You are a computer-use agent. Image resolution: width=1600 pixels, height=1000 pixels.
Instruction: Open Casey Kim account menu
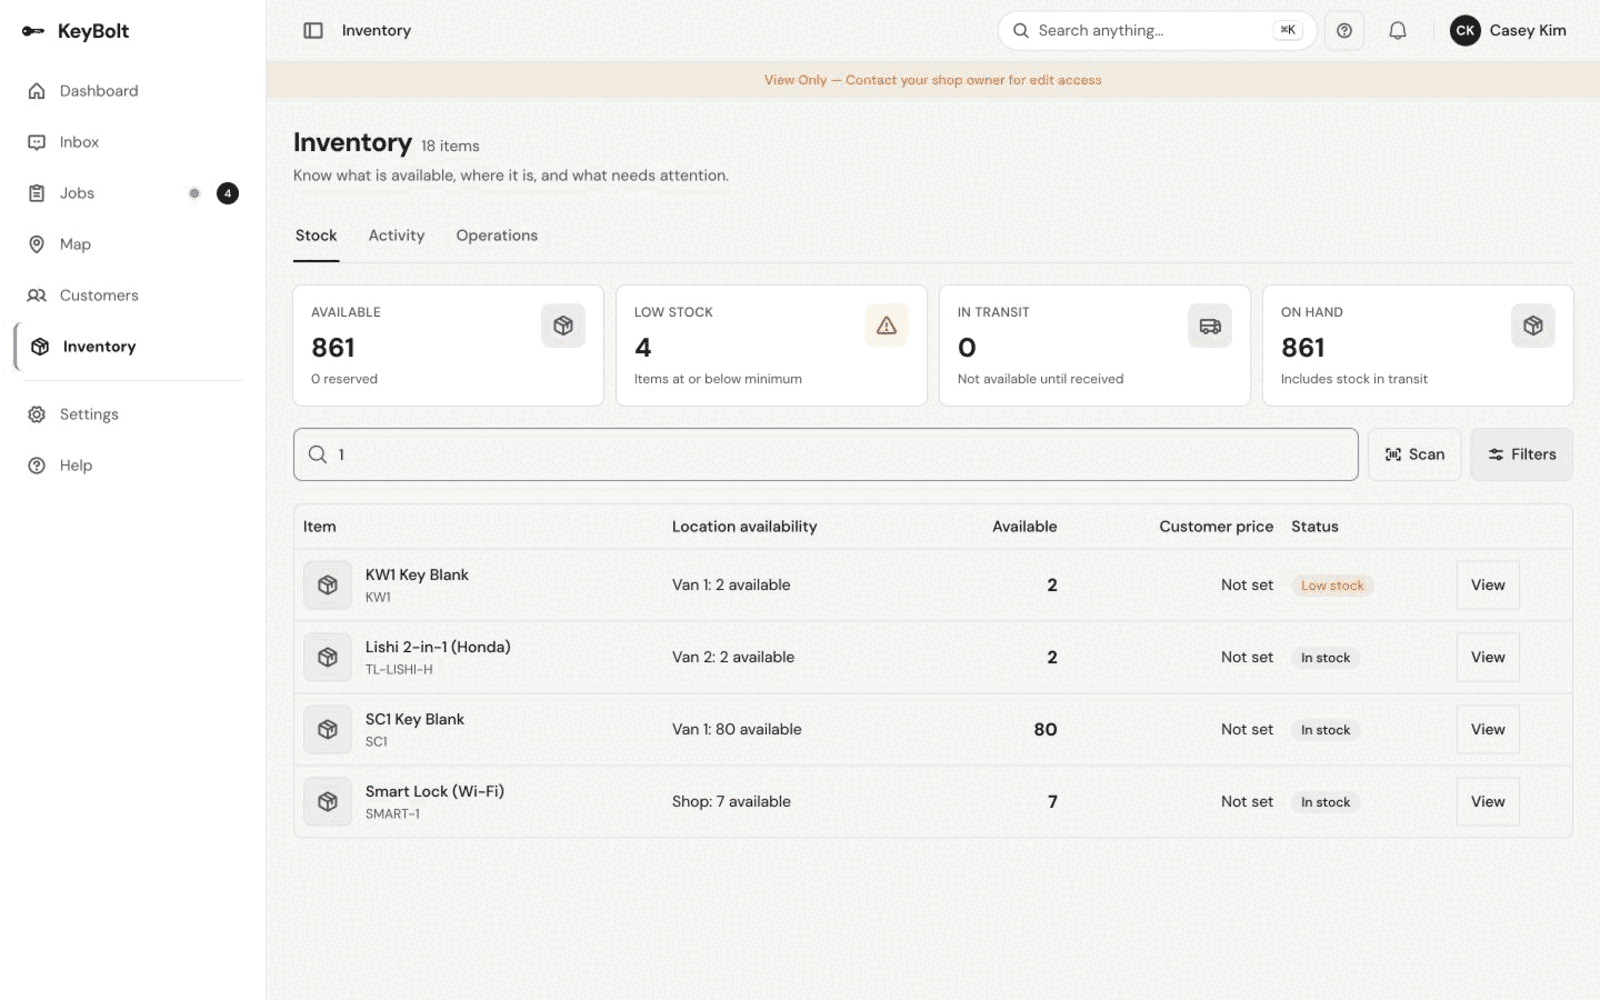pyautogui.click(x=1508, y=31)
